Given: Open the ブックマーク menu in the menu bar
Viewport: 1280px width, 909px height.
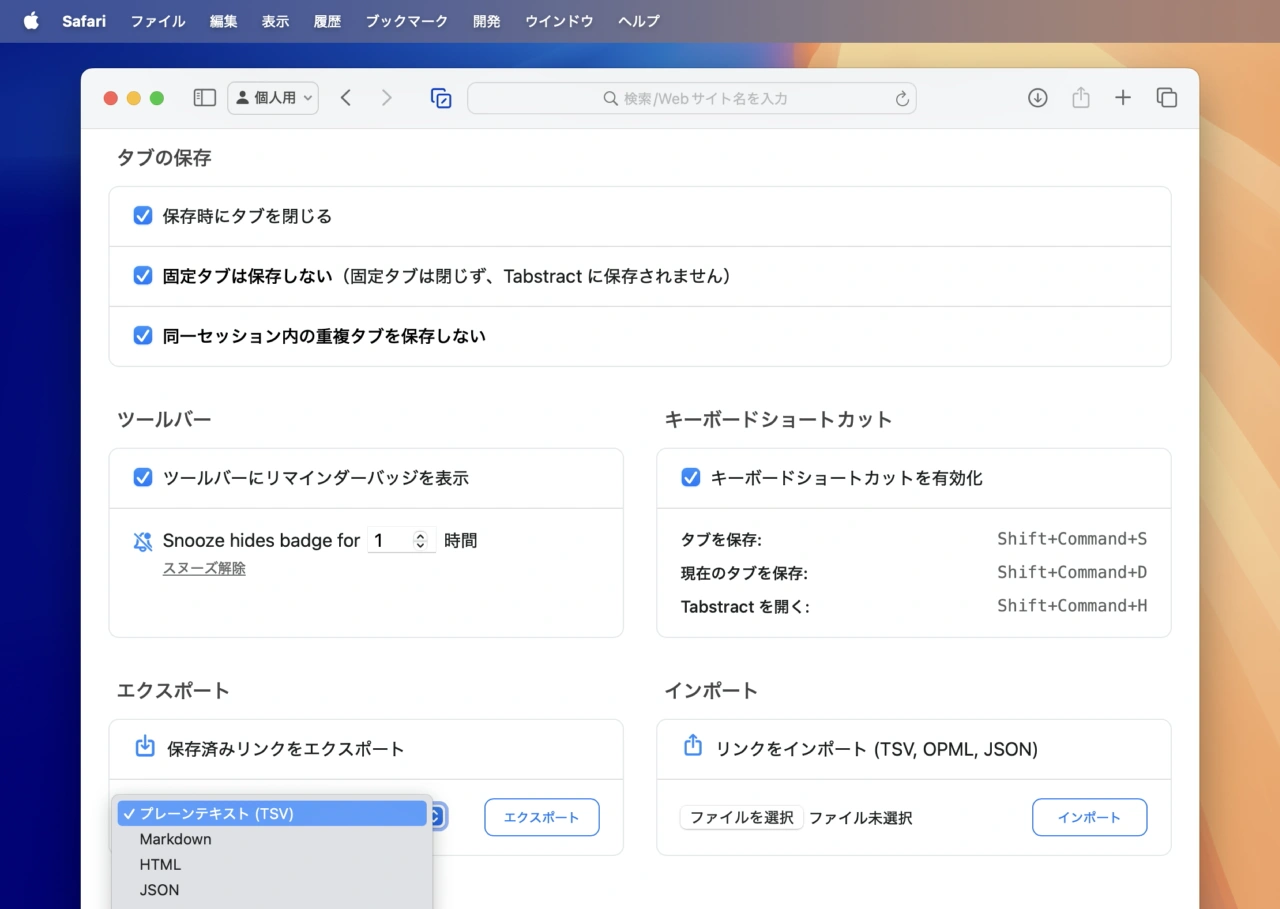Looking at the screenshot, I should [x=406, y=21].
